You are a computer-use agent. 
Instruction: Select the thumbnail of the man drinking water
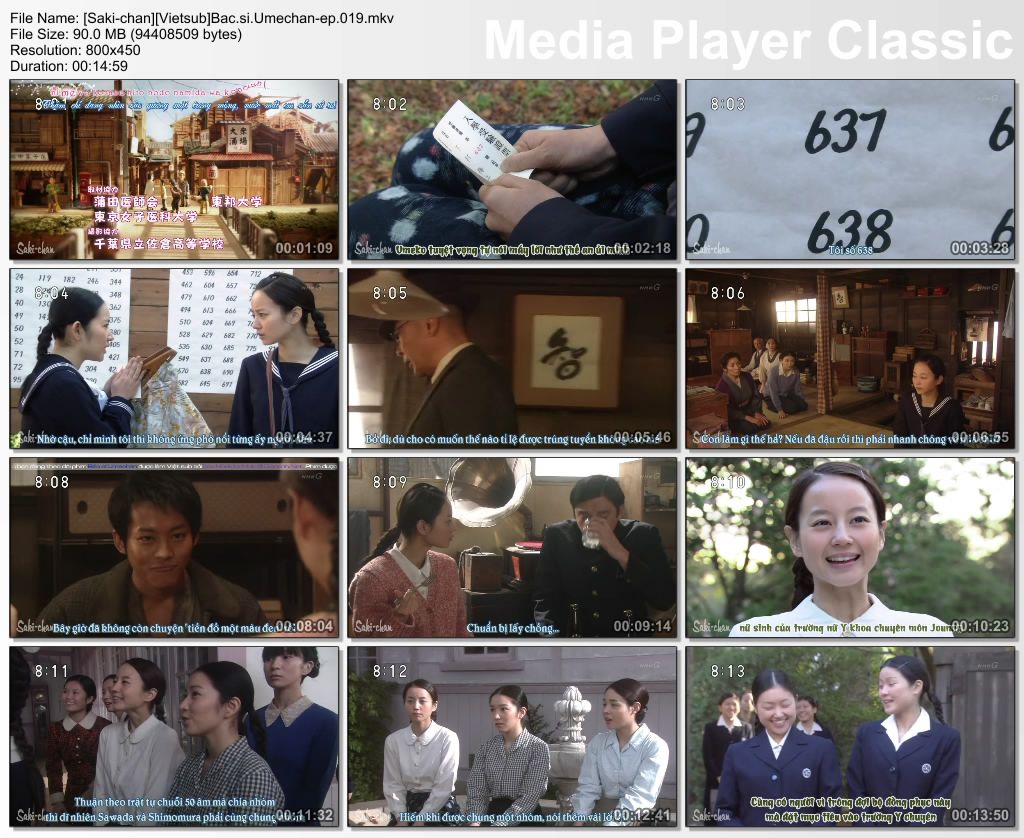[x=512, y=547]
